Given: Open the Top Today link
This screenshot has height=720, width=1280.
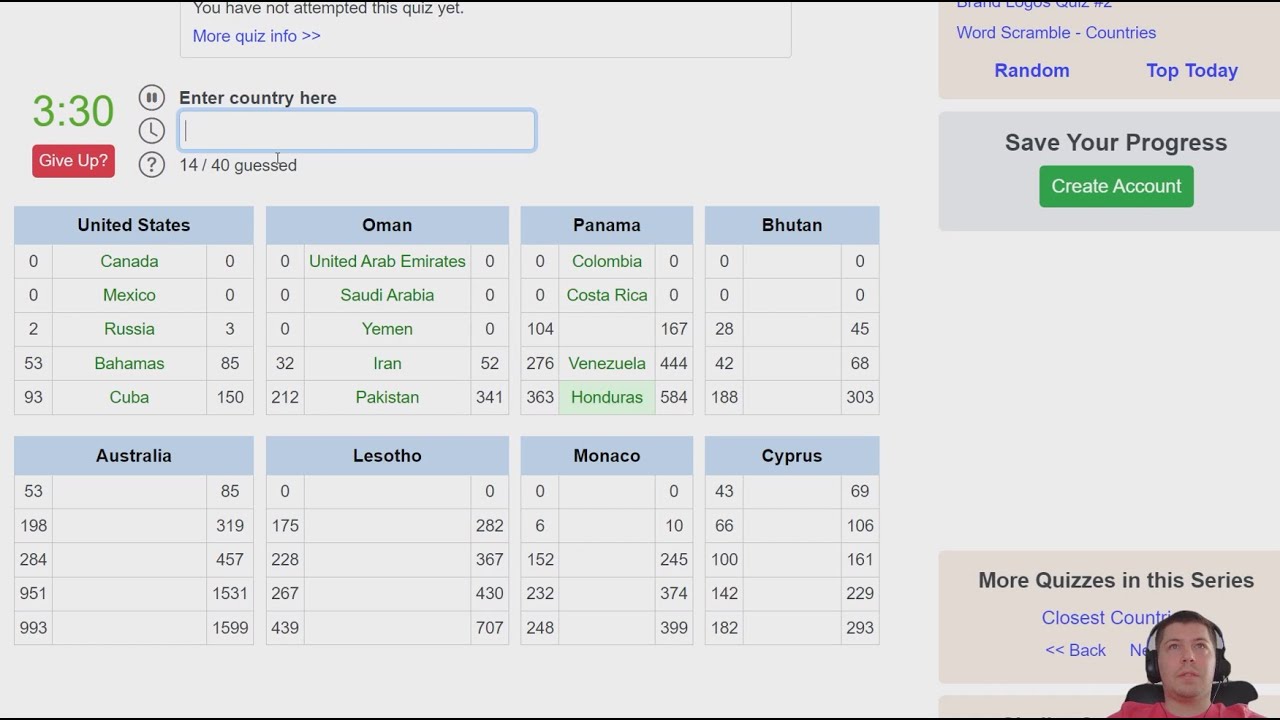Looking at the screenshot, I should click(1192, 70).
